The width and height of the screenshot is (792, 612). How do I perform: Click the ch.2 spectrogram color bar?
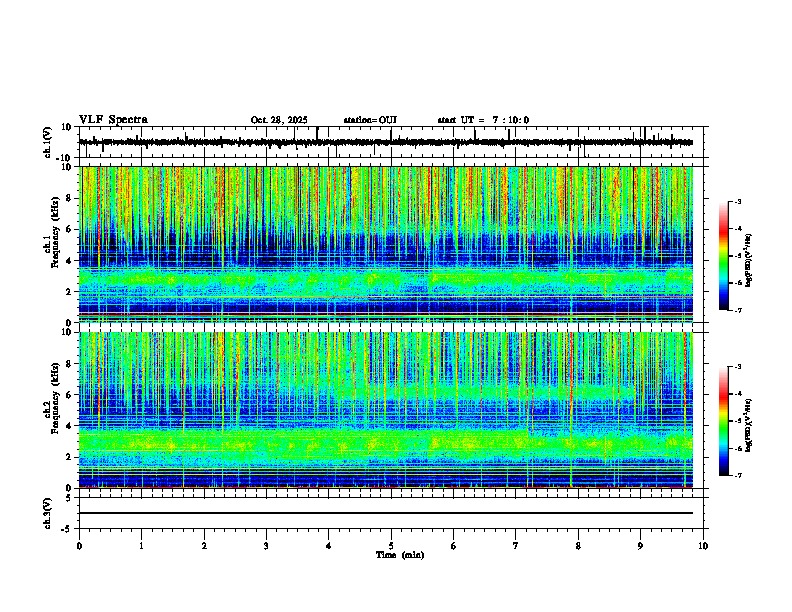724,421
